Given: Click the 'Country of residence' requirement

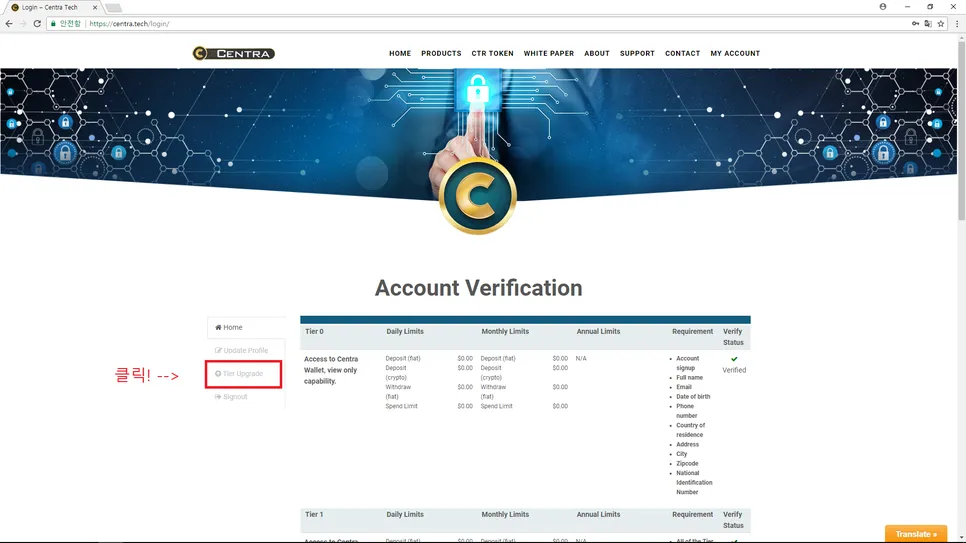Looking at the screenshot, I should (691, 430).
